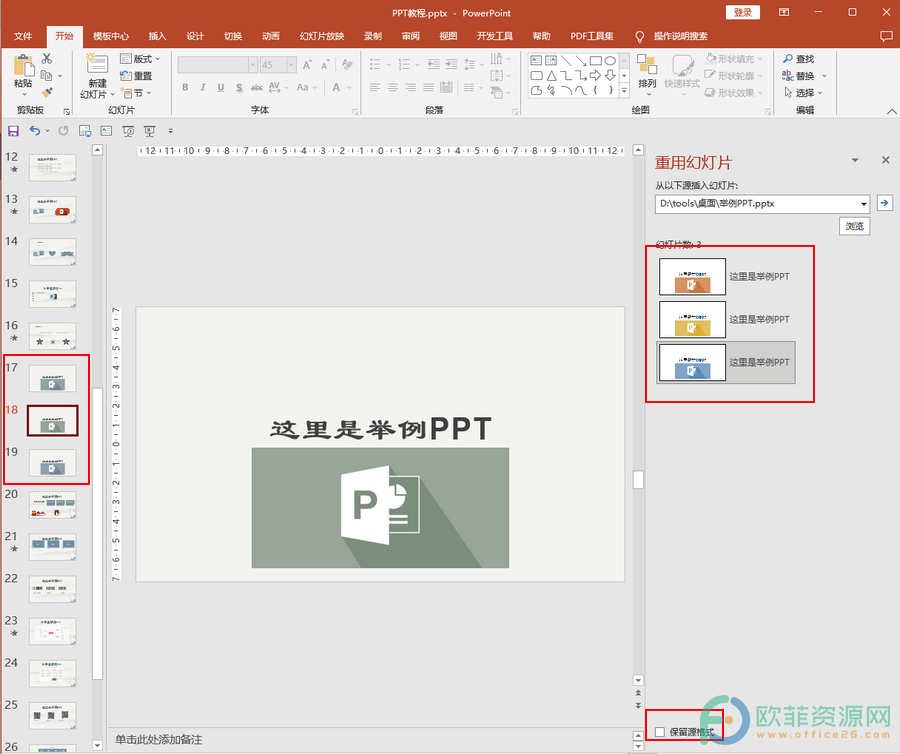
Task: Select slide 17 thumbnail
Action: [x=52, y=379]
